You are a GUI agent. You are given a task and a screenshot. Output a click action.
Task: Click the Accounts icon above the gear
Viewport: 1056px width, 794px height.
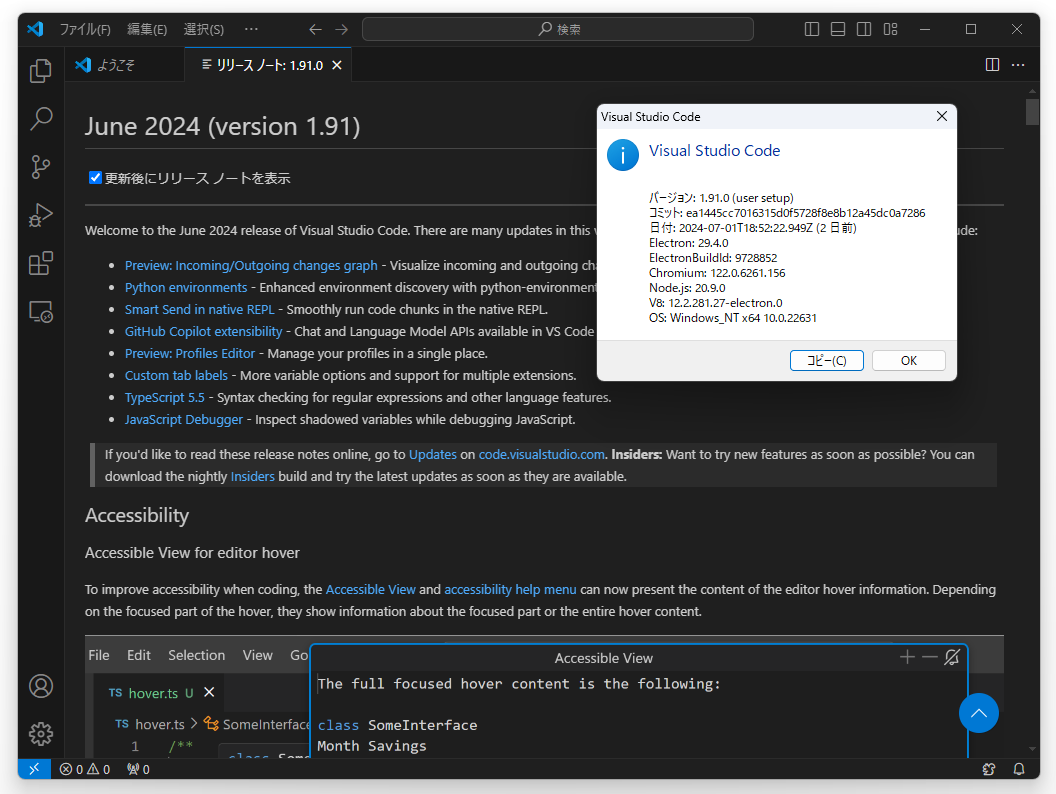pos(40,686)
